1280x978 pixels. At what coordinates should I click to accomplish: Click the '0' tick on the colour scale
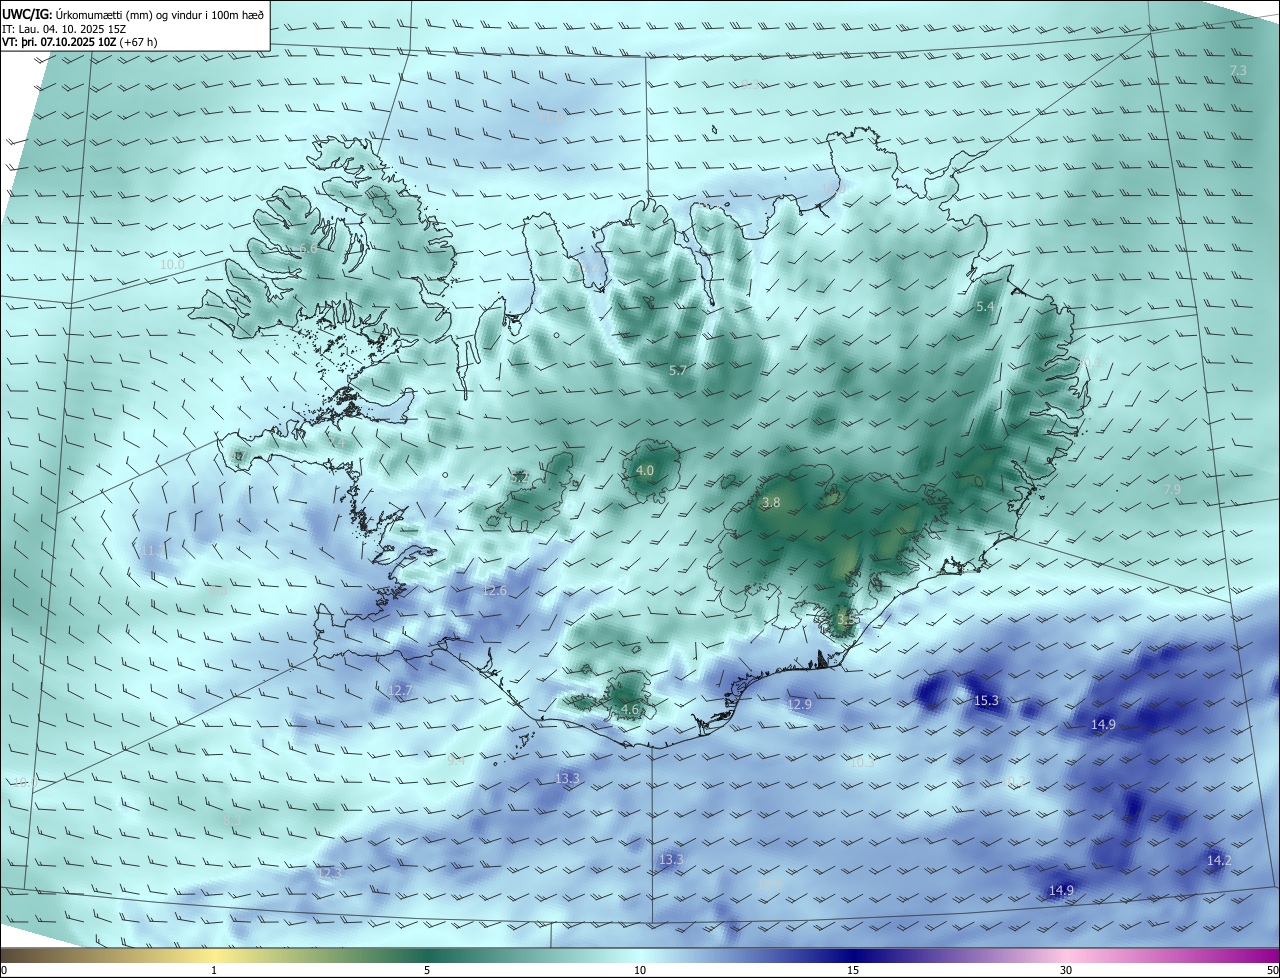pos(3,970)
